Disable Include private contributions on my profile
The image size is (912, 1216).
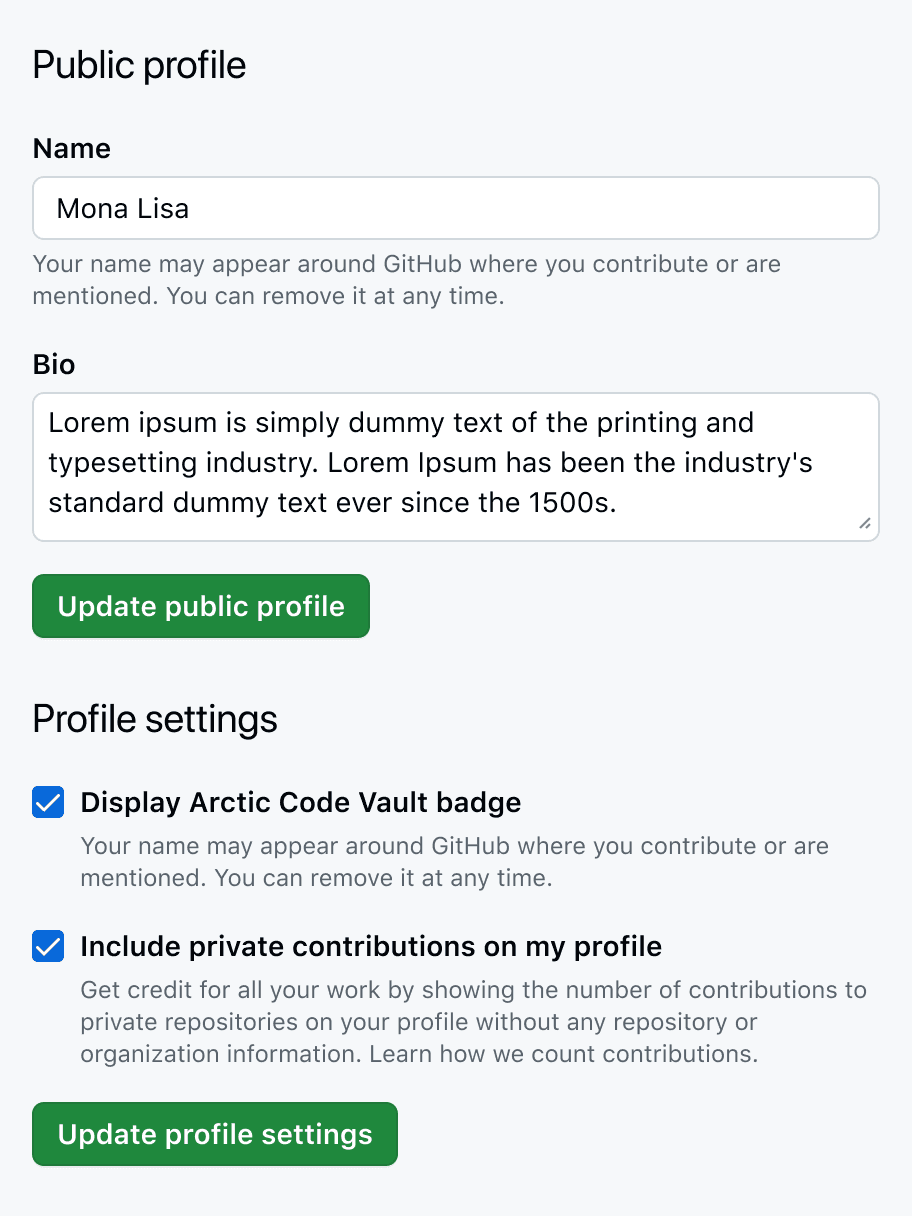pyautogui.click(x=47, y=946)
